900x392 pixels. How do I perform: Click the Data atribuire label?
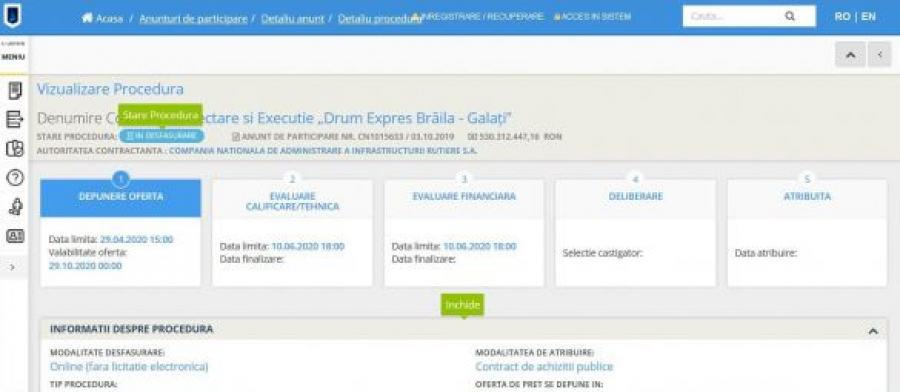(766, 253)
